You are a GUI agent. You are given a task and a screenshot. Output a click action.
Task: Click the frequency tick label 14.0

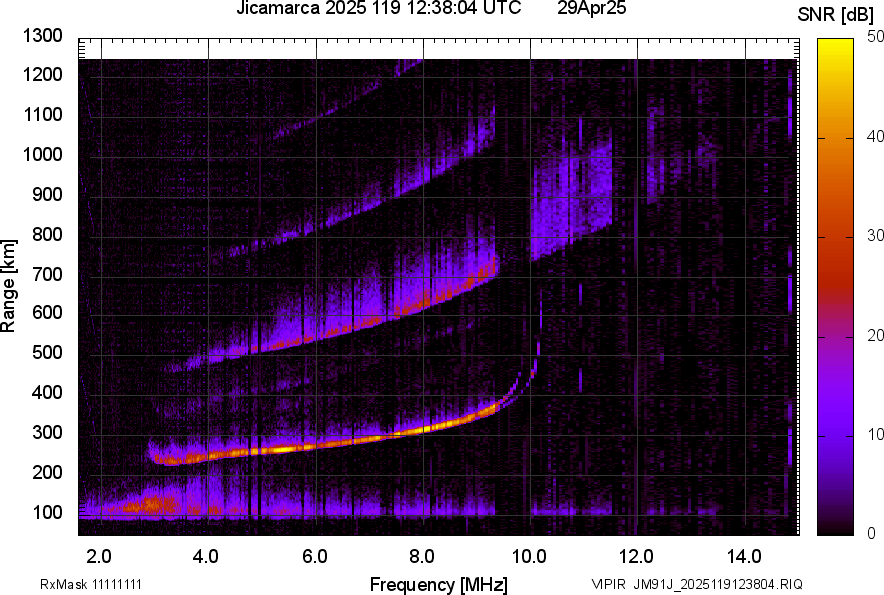[744, 557]
